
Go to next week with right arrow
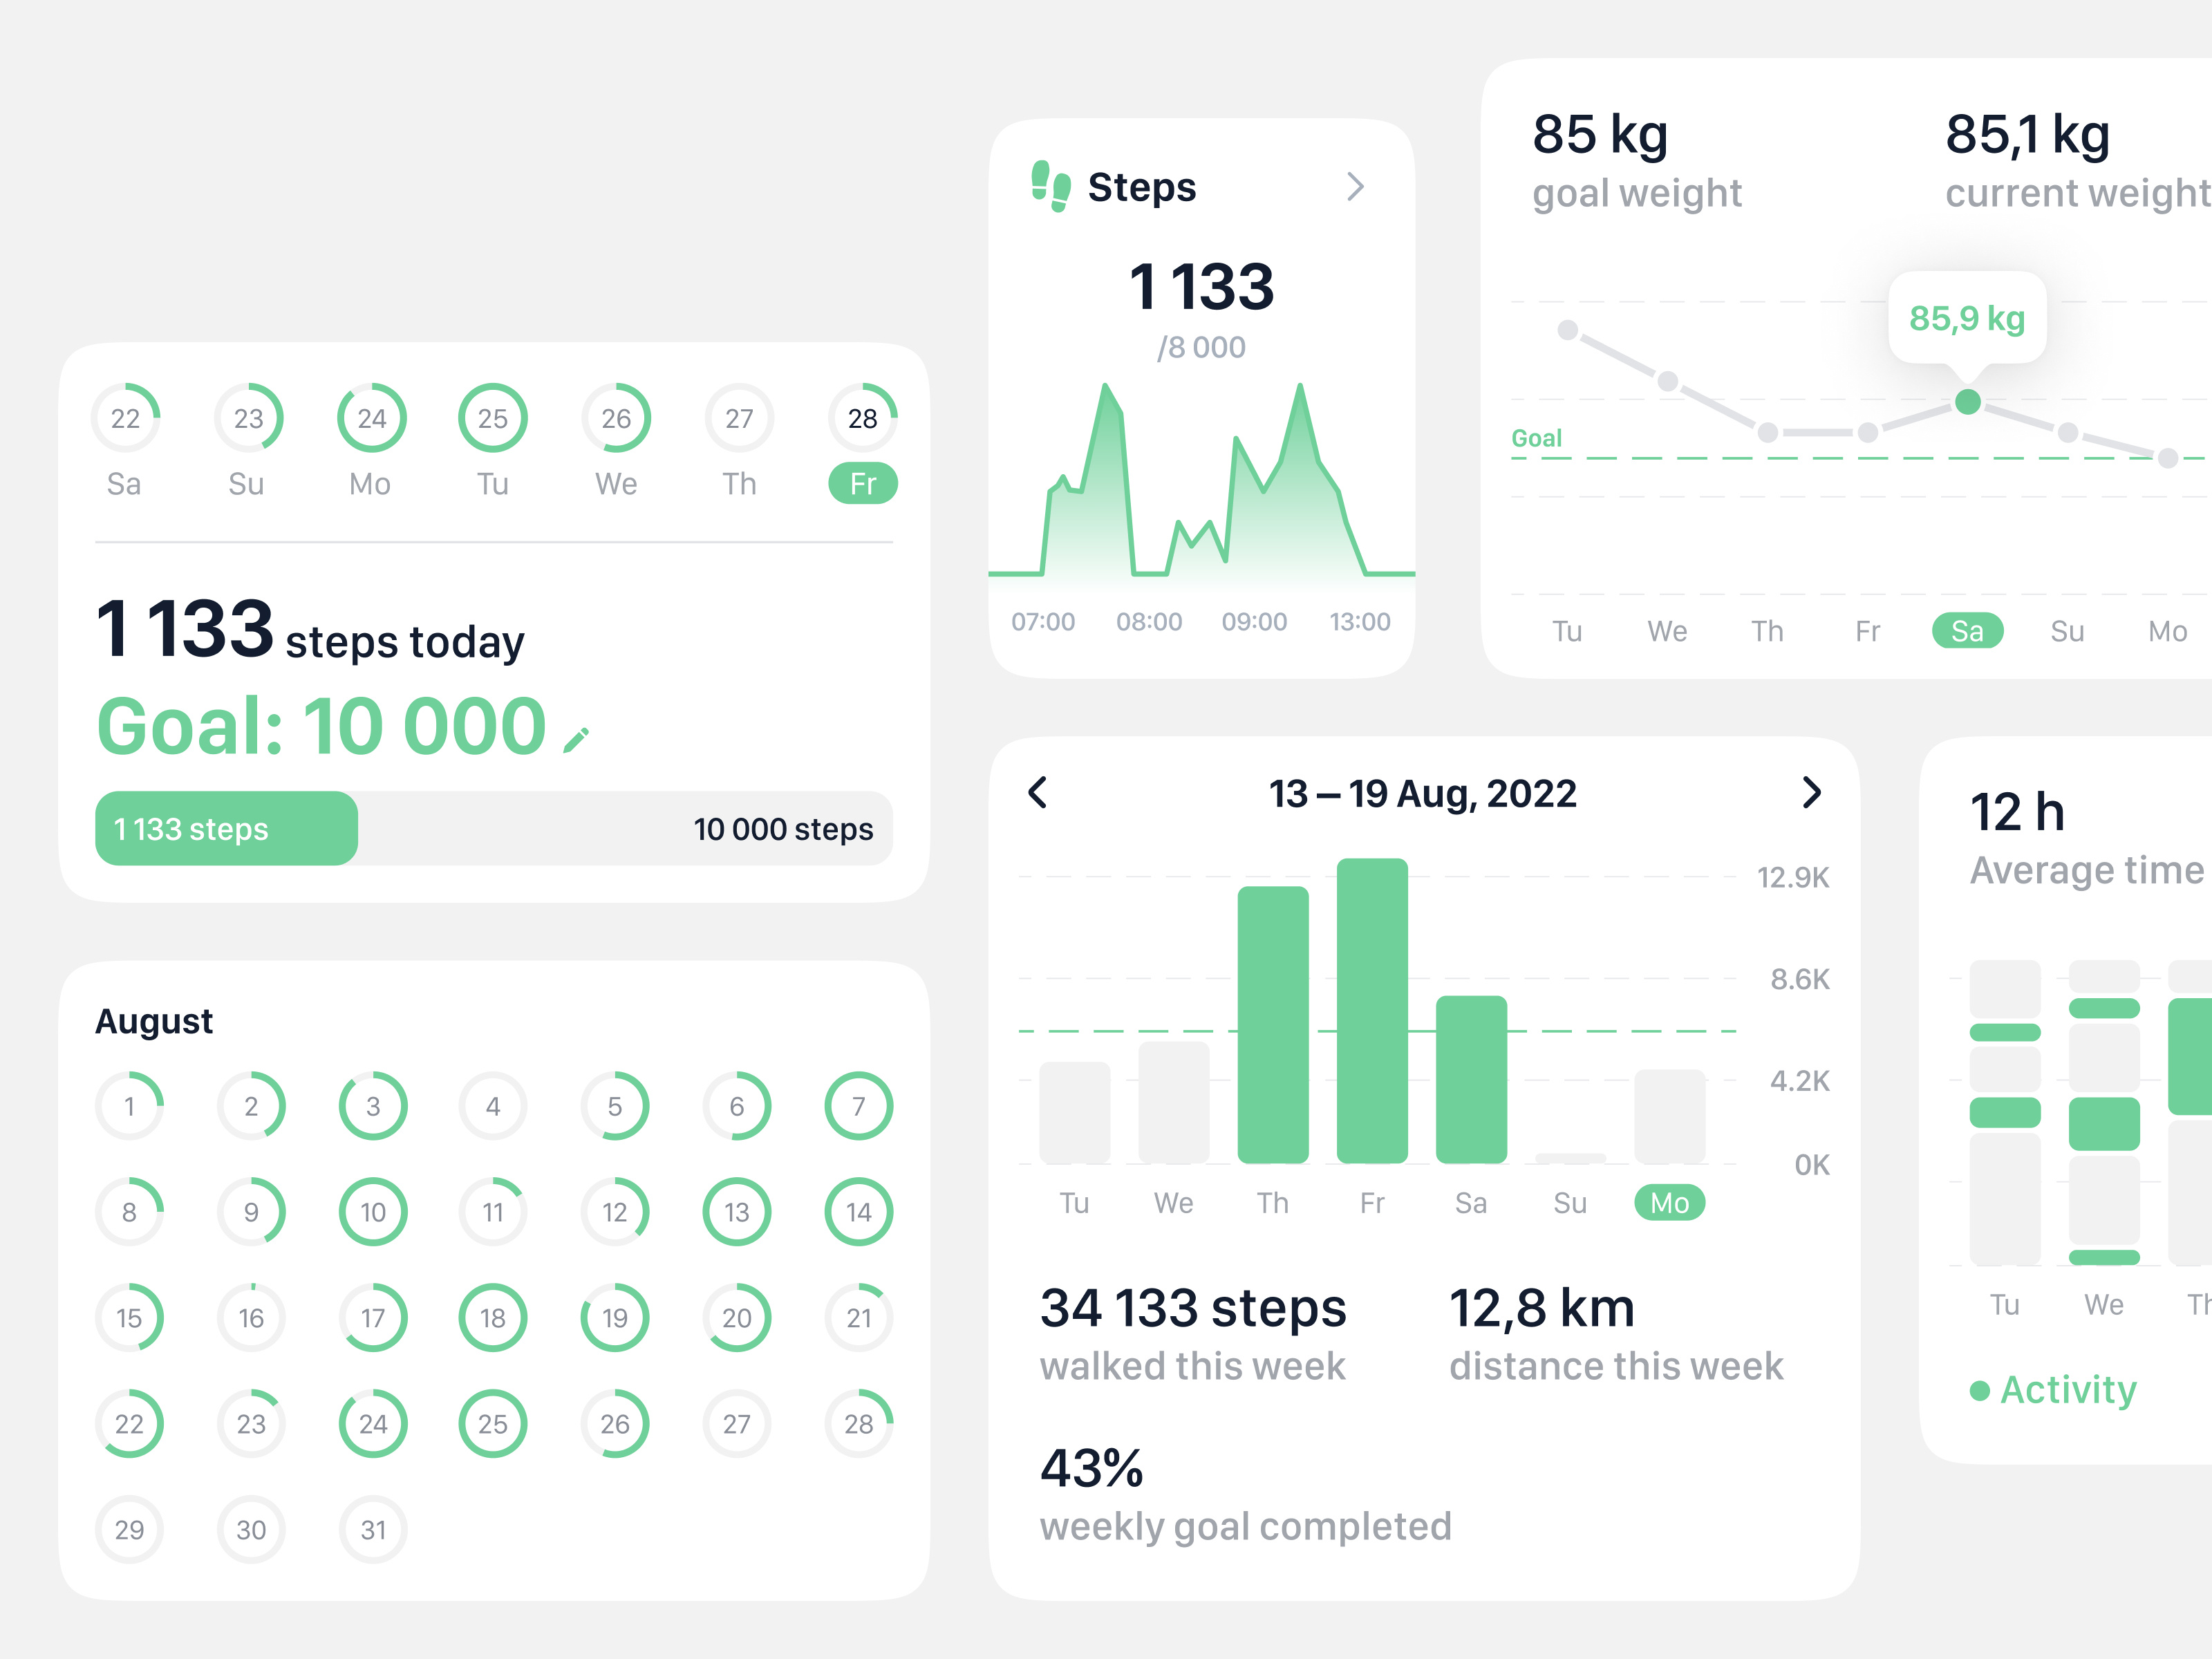tap(1811, 793)
